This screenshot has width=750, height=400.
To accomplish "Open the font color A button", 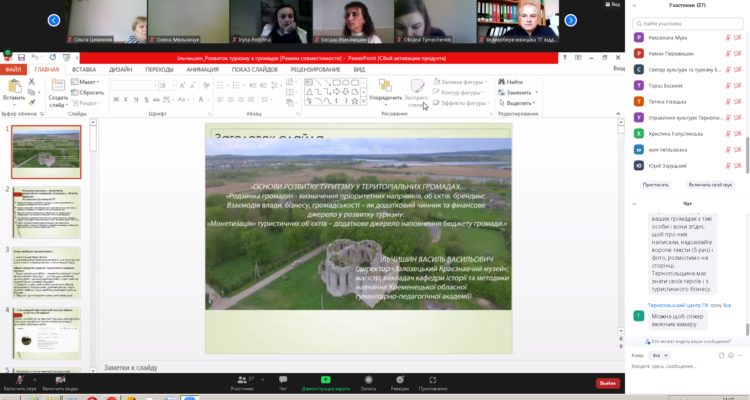I will point(201,100).
